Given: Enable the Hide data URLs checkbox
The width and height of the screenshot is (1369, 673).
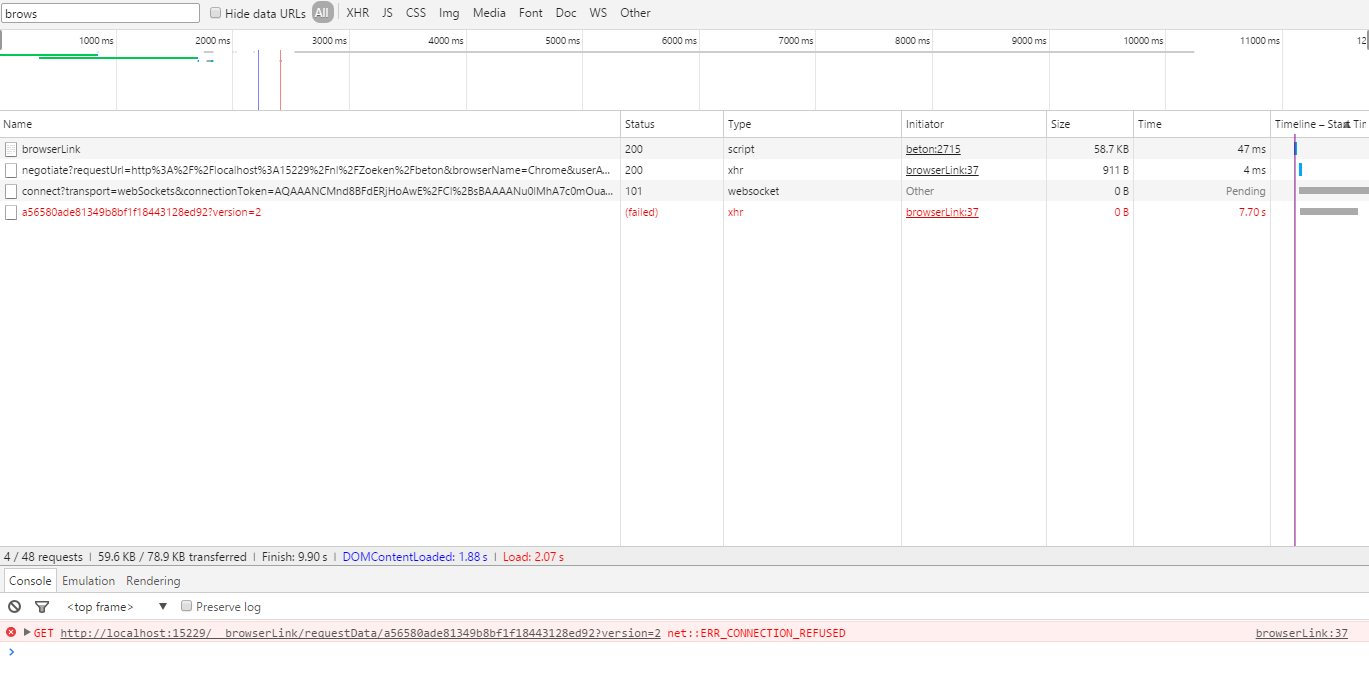Looking at the screenshot, I should 216,12.
